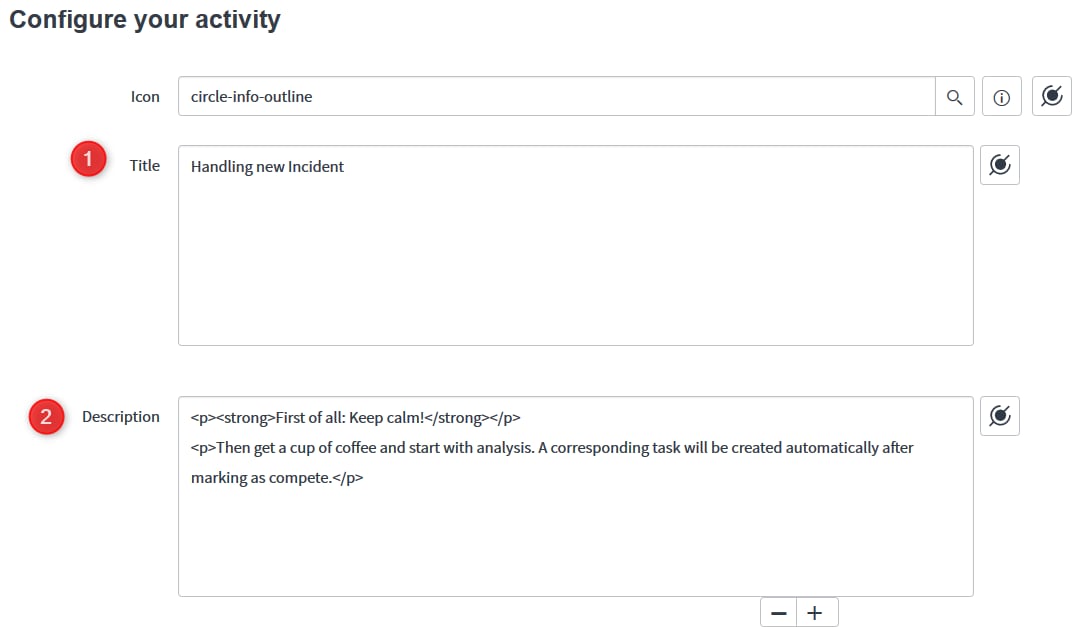Click the info icon beside the Icon field
This screenshot has height=638, width=1082.
click(x=1001, y=96)
